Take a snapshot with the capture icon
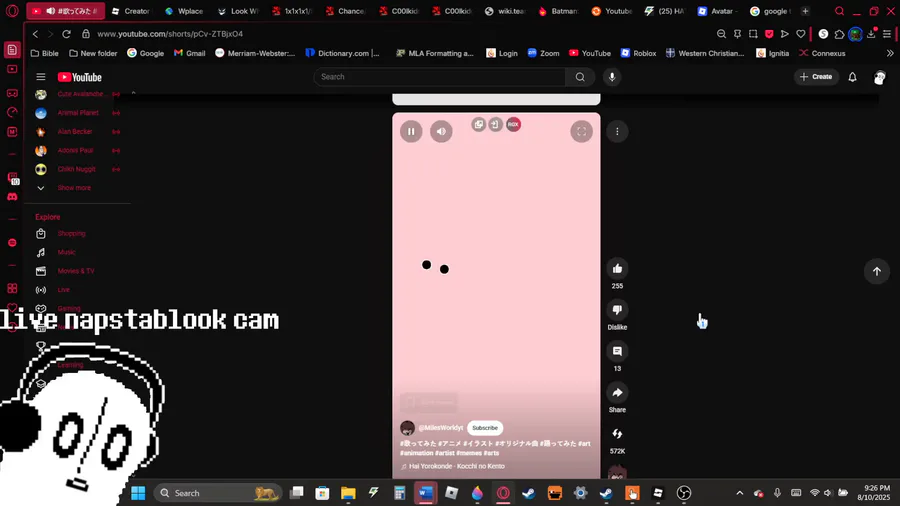The width and height of the screenshot is (900, 506). click(753, 34)
